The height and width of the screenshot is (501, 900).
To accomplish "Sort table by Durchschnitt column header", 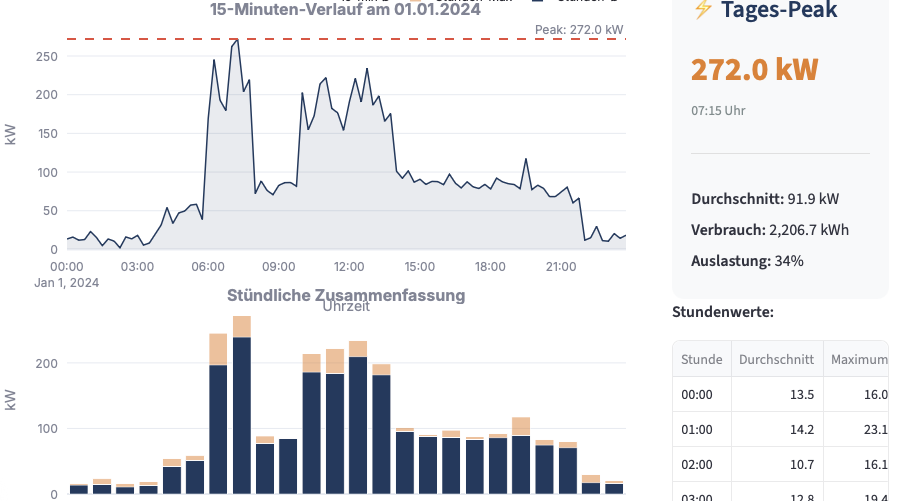I will pyautogui.click(x=776, y=359).
